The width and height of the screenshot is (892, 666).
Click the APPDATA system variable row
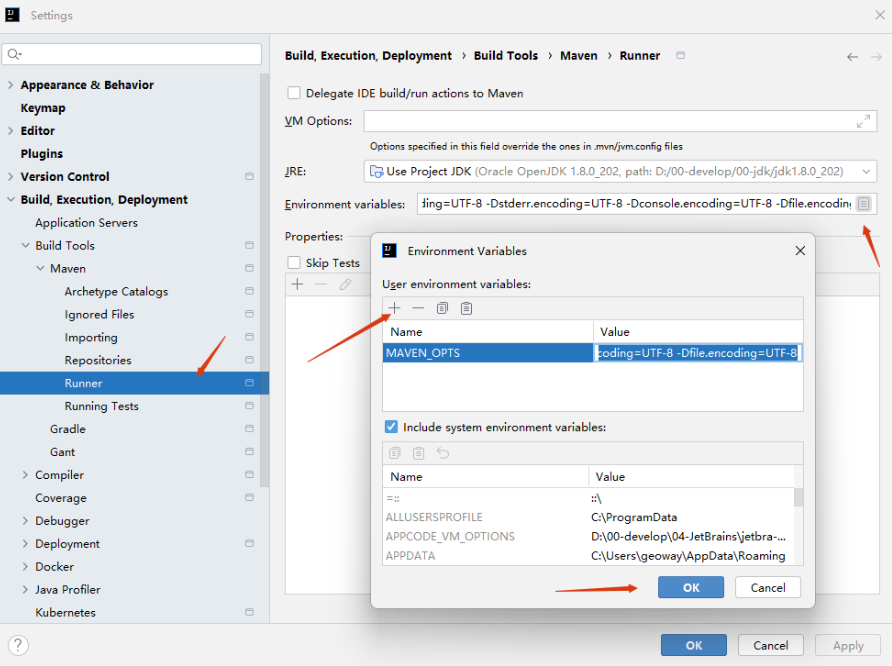588,556
